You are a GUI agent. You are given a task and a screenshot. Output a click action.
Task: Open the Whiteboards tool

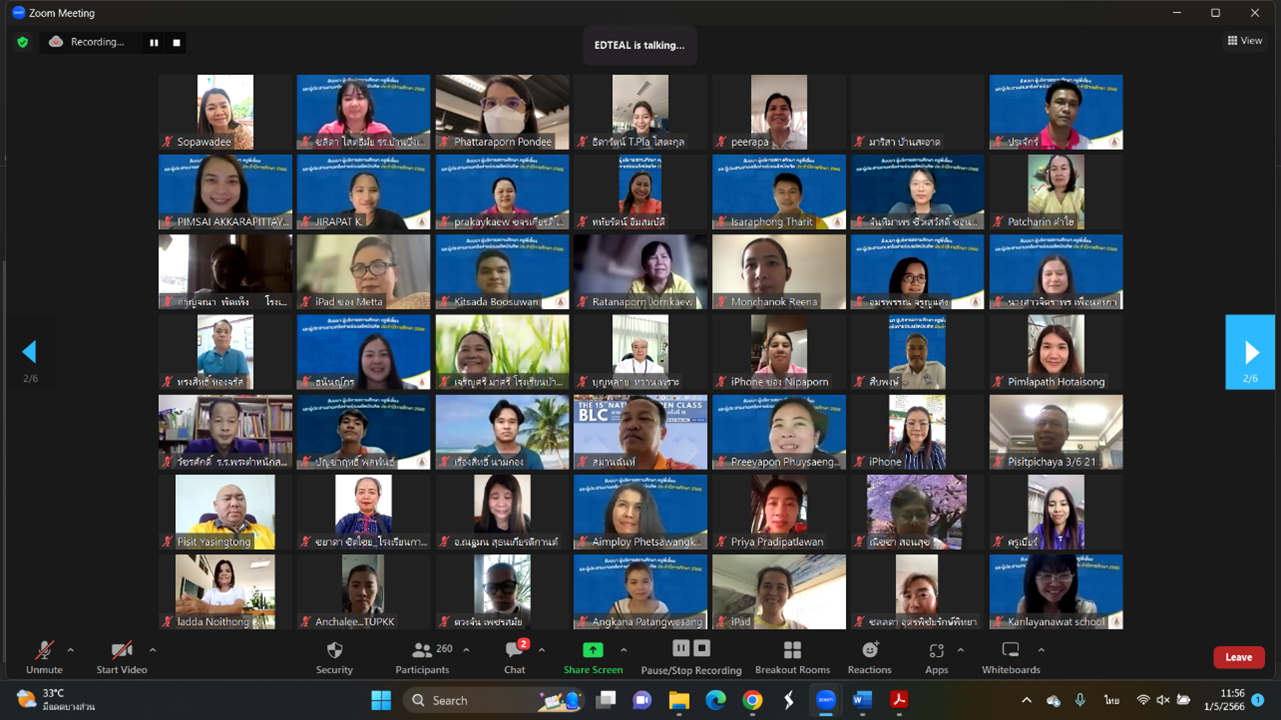point(1010,657)
